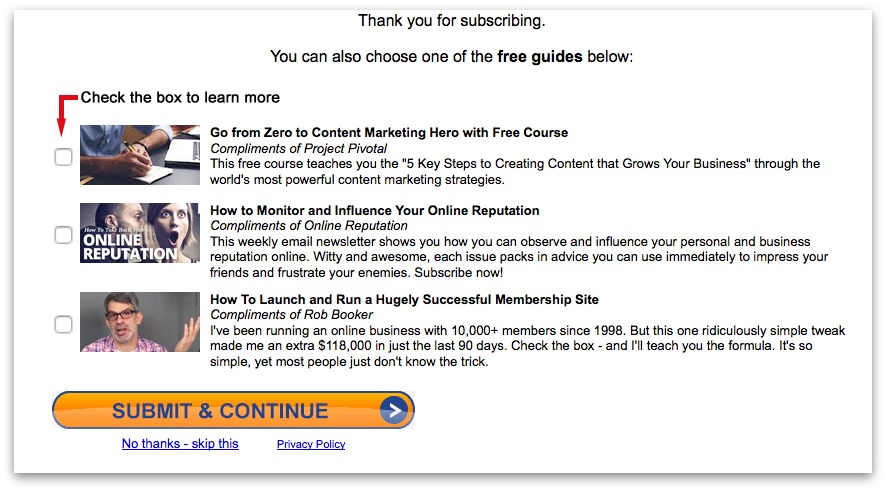Open the hand-writing notebook thumbnail

(x=140, y=155)
